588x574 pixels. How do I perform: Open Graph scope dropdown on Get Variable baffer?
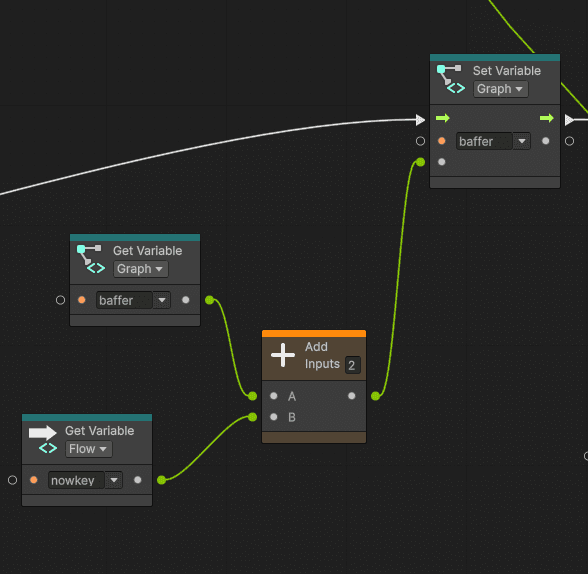click(x=141, y=269)
